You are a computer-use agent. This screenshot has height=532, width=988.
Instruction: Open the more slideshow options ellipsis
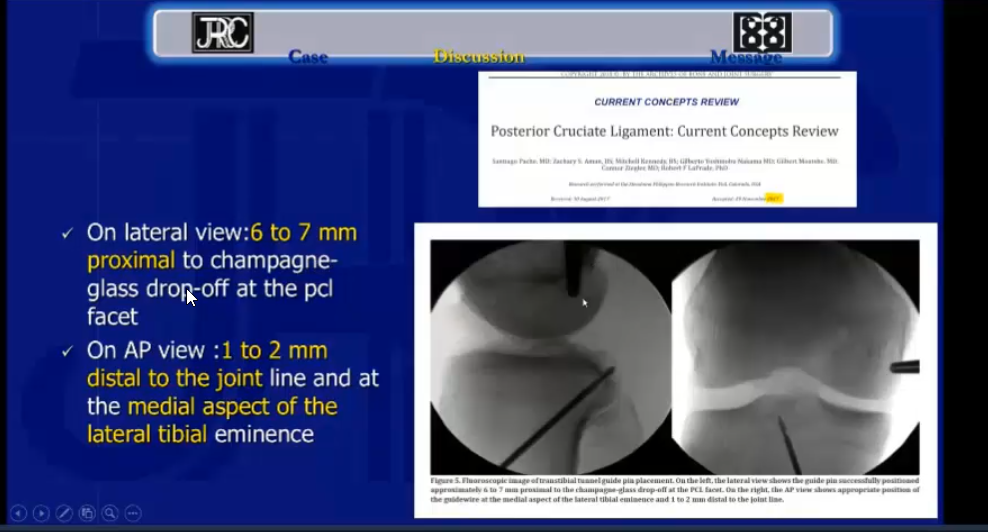[133, 514]
